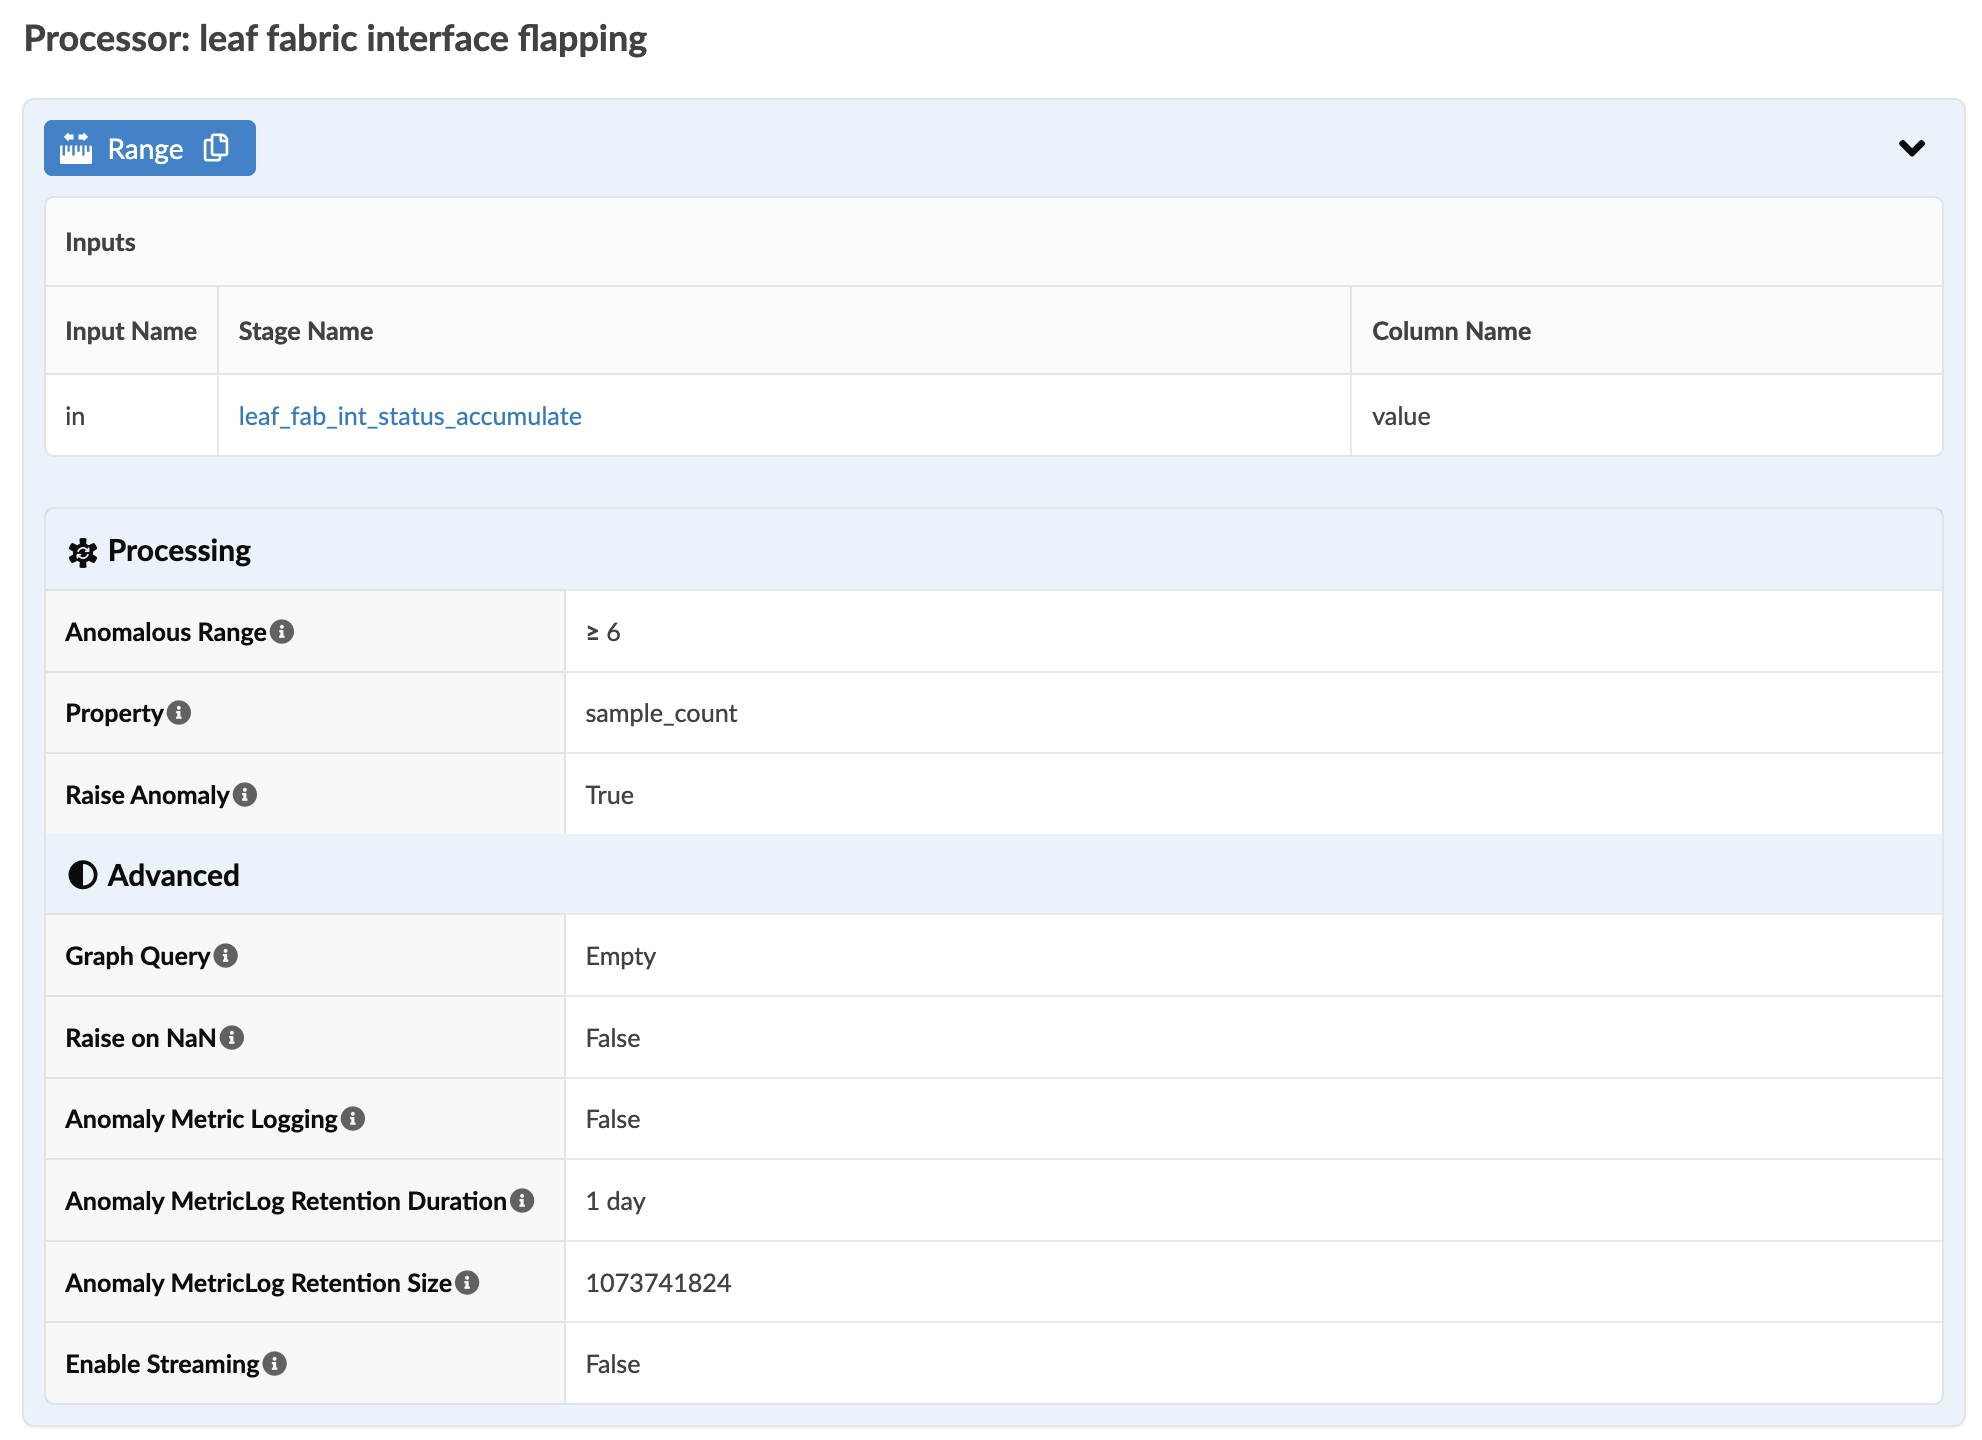Click the Raise Anomaly info icon

tap(245, 795)
